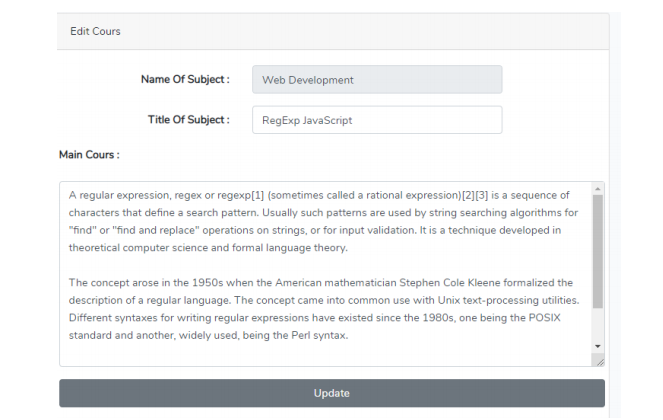Click the [2][3] reference in textarea
Image resolution: width=663 pixels, height=420 pixels.
(475, 195)
